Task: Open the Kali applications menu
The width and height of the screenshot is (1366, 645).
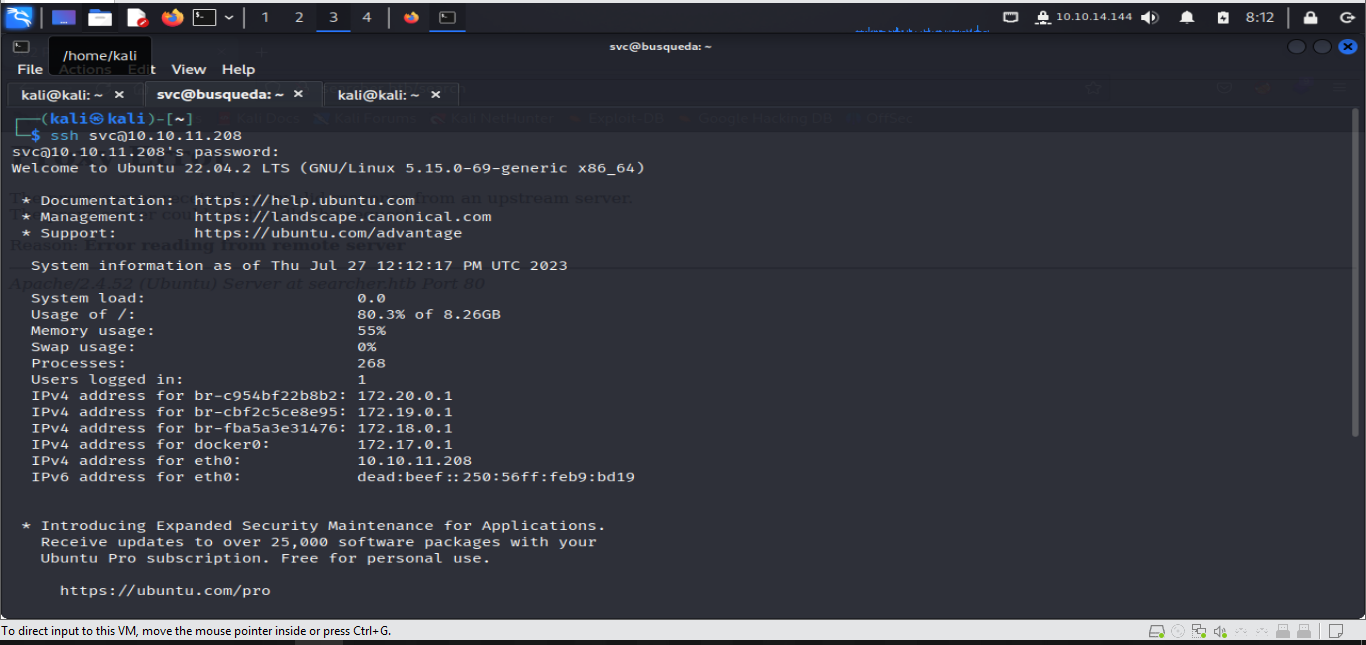Action: [x=20, y=16]
